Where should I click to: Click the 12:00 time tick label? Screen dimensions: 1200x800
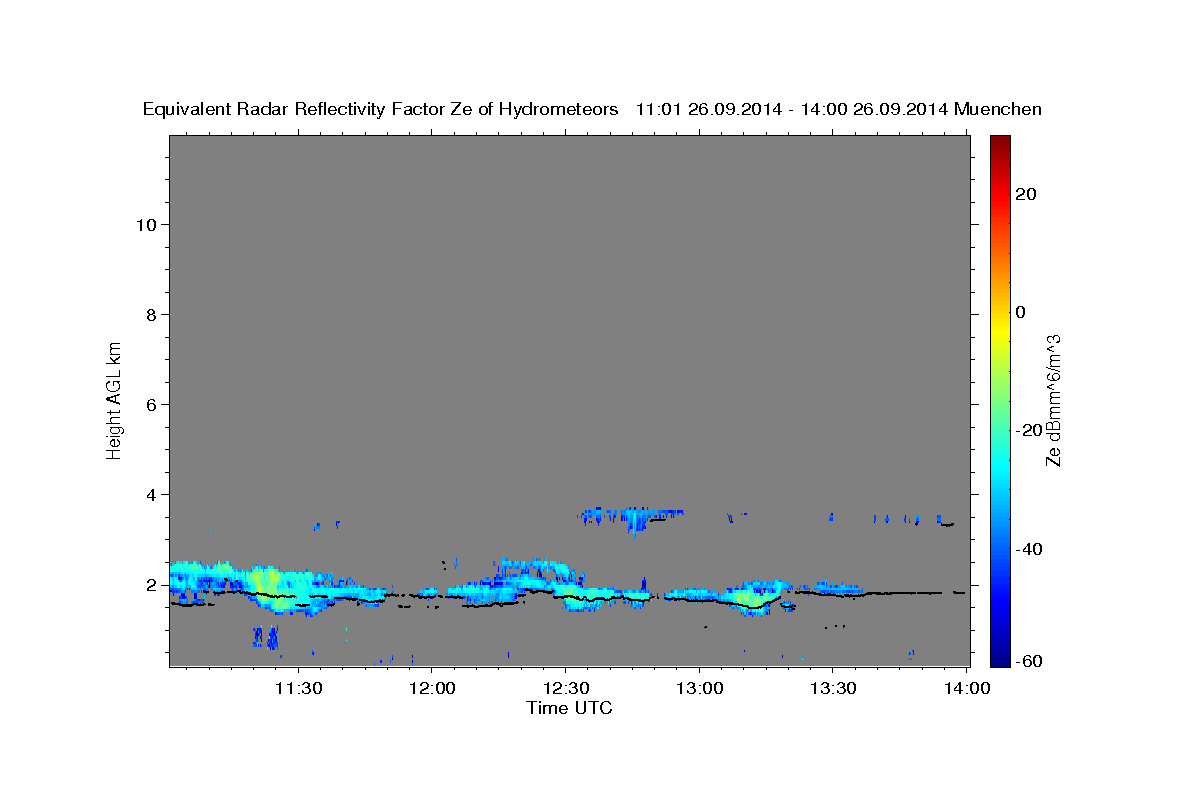(x=432, y=688)
